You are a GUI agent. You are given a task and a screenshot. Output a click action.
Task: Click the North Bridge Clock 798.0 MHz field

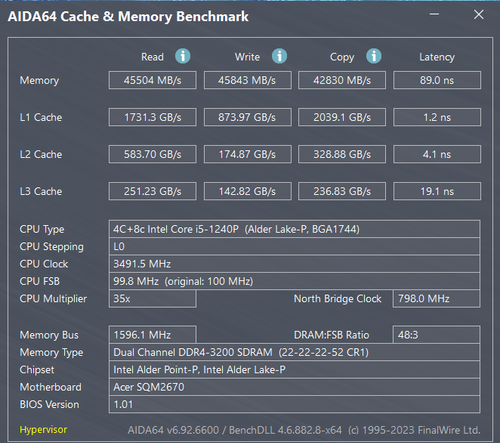pyautogui.click(x=436, y=298)
